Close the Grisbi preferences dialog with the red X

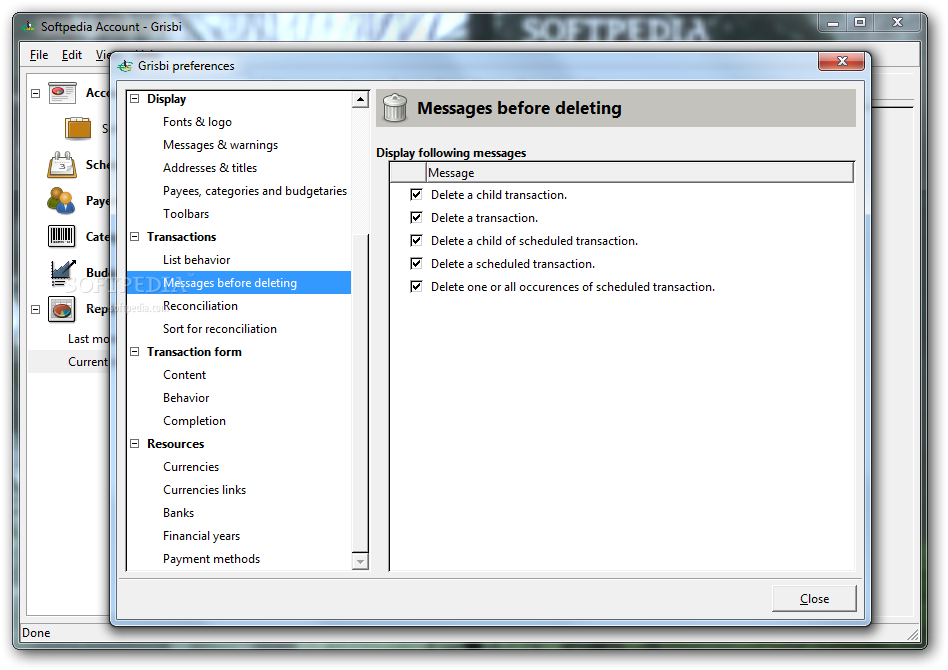(x=842, y=60)
